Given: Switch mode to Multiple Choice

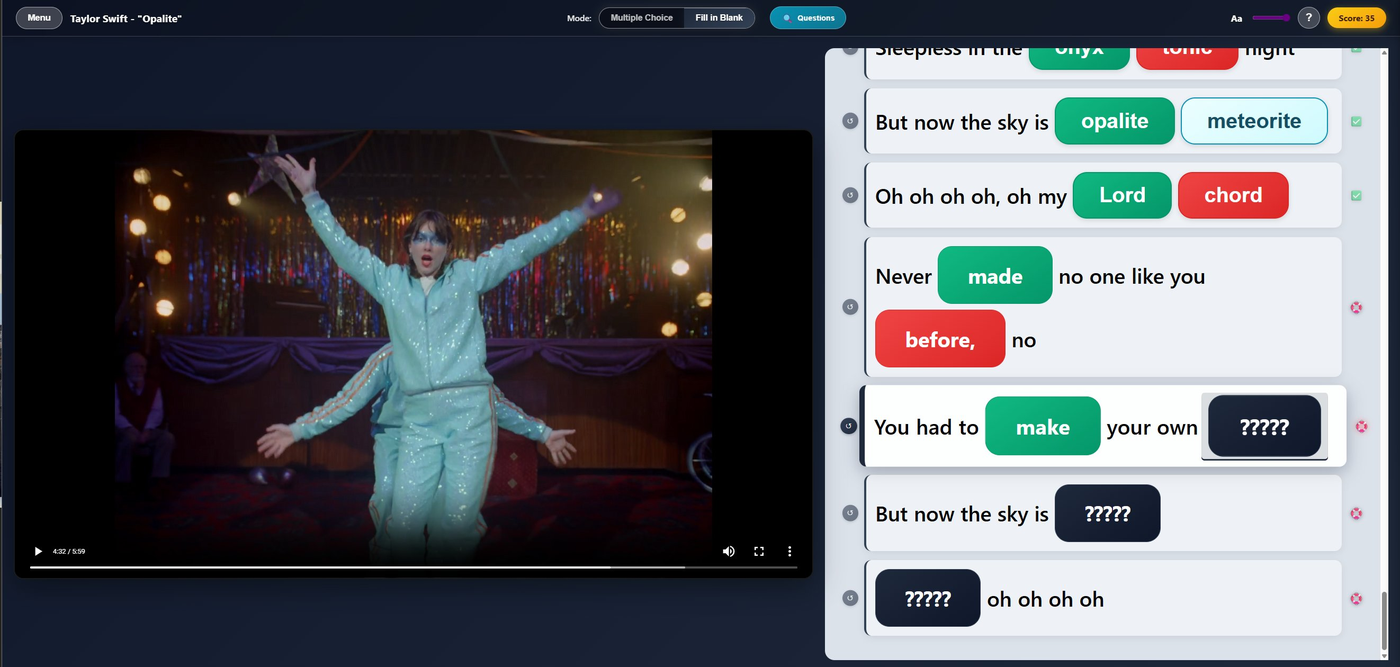Looking at the screenshot, I should click(x=642, y=18).
